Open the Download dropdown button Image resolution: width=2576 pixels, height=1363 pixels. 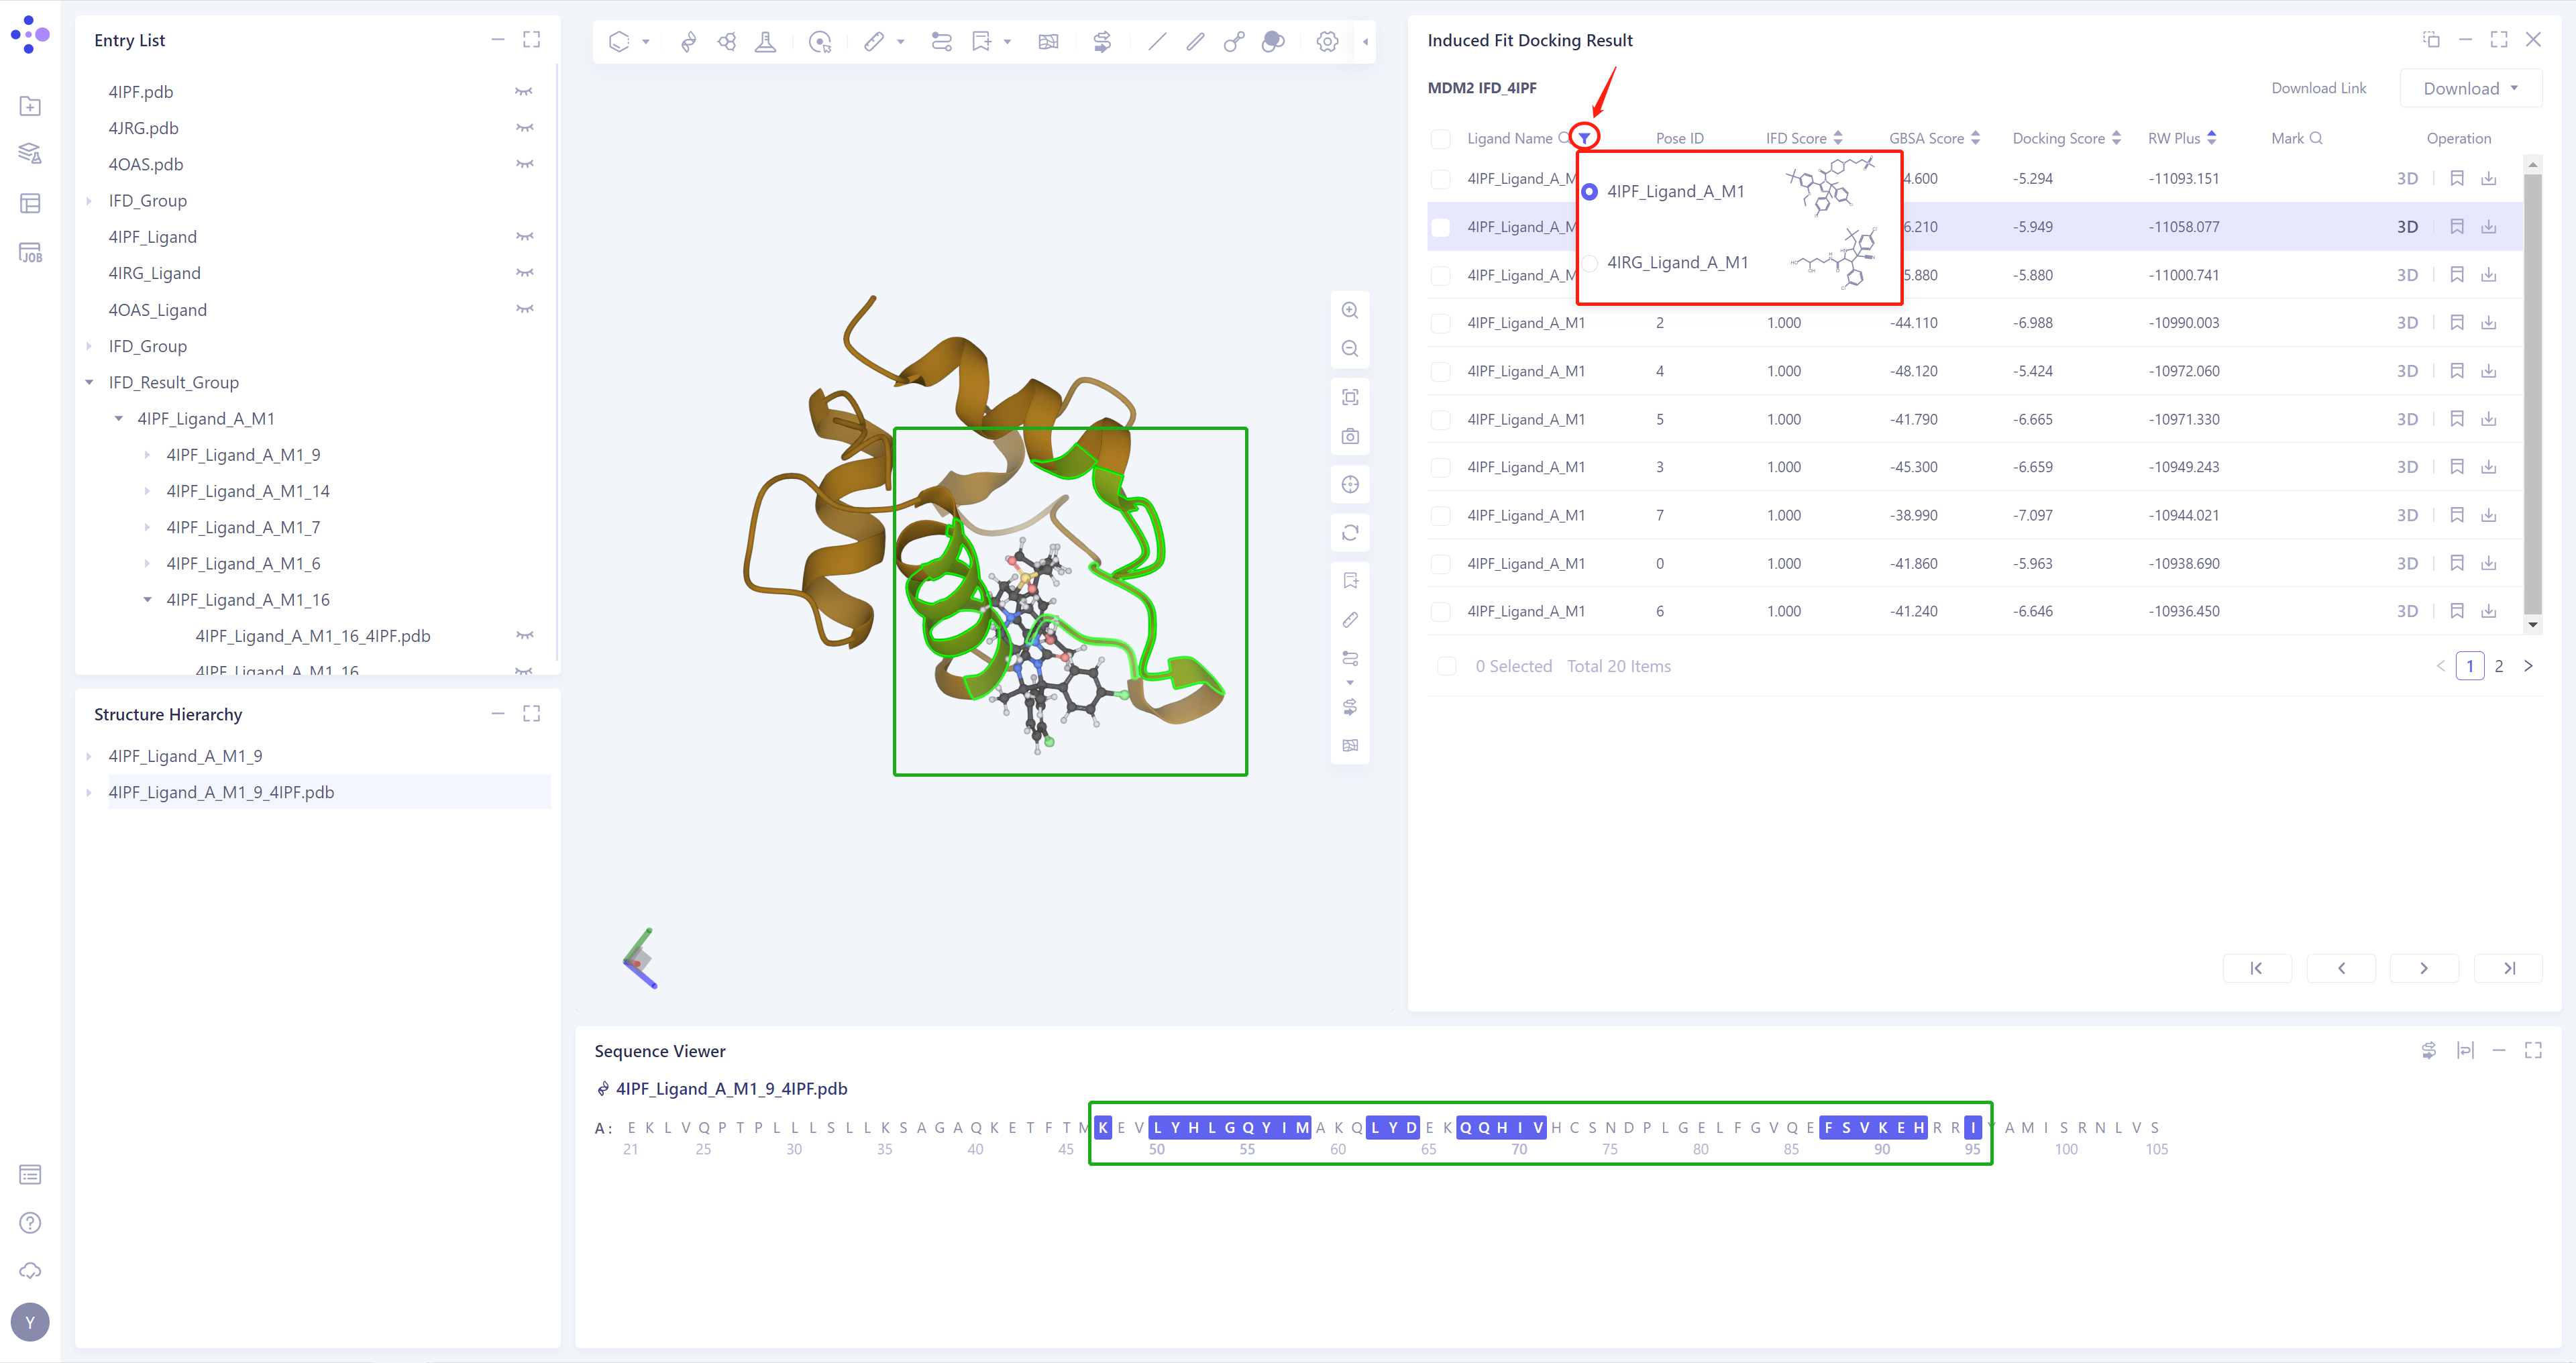(x=2470, y=88)
